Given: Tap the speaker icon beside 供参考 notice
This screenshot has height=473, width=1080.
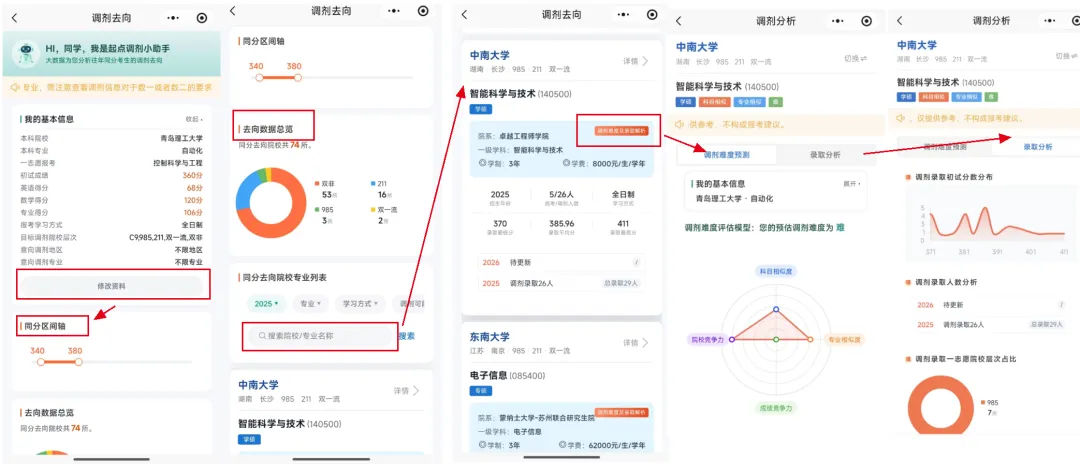Looking at the screenshot, I should (680, 125).
